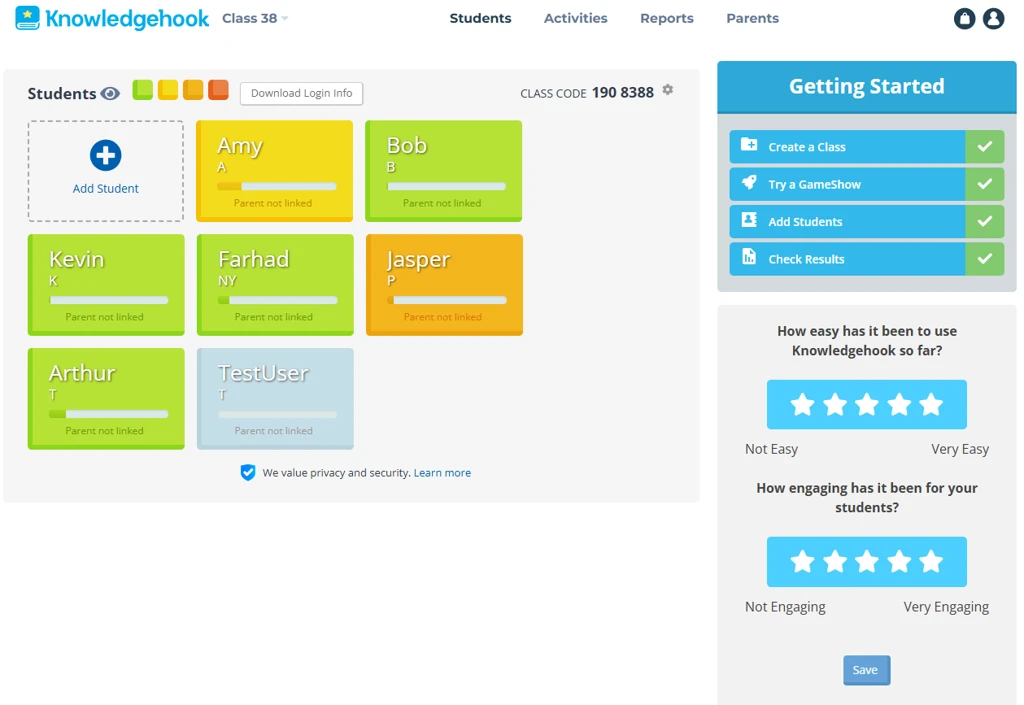Image resolution: width=1024 pixels, height=705 pixels.
Task: Click the class code 190 8388
Action: (622, 93)
